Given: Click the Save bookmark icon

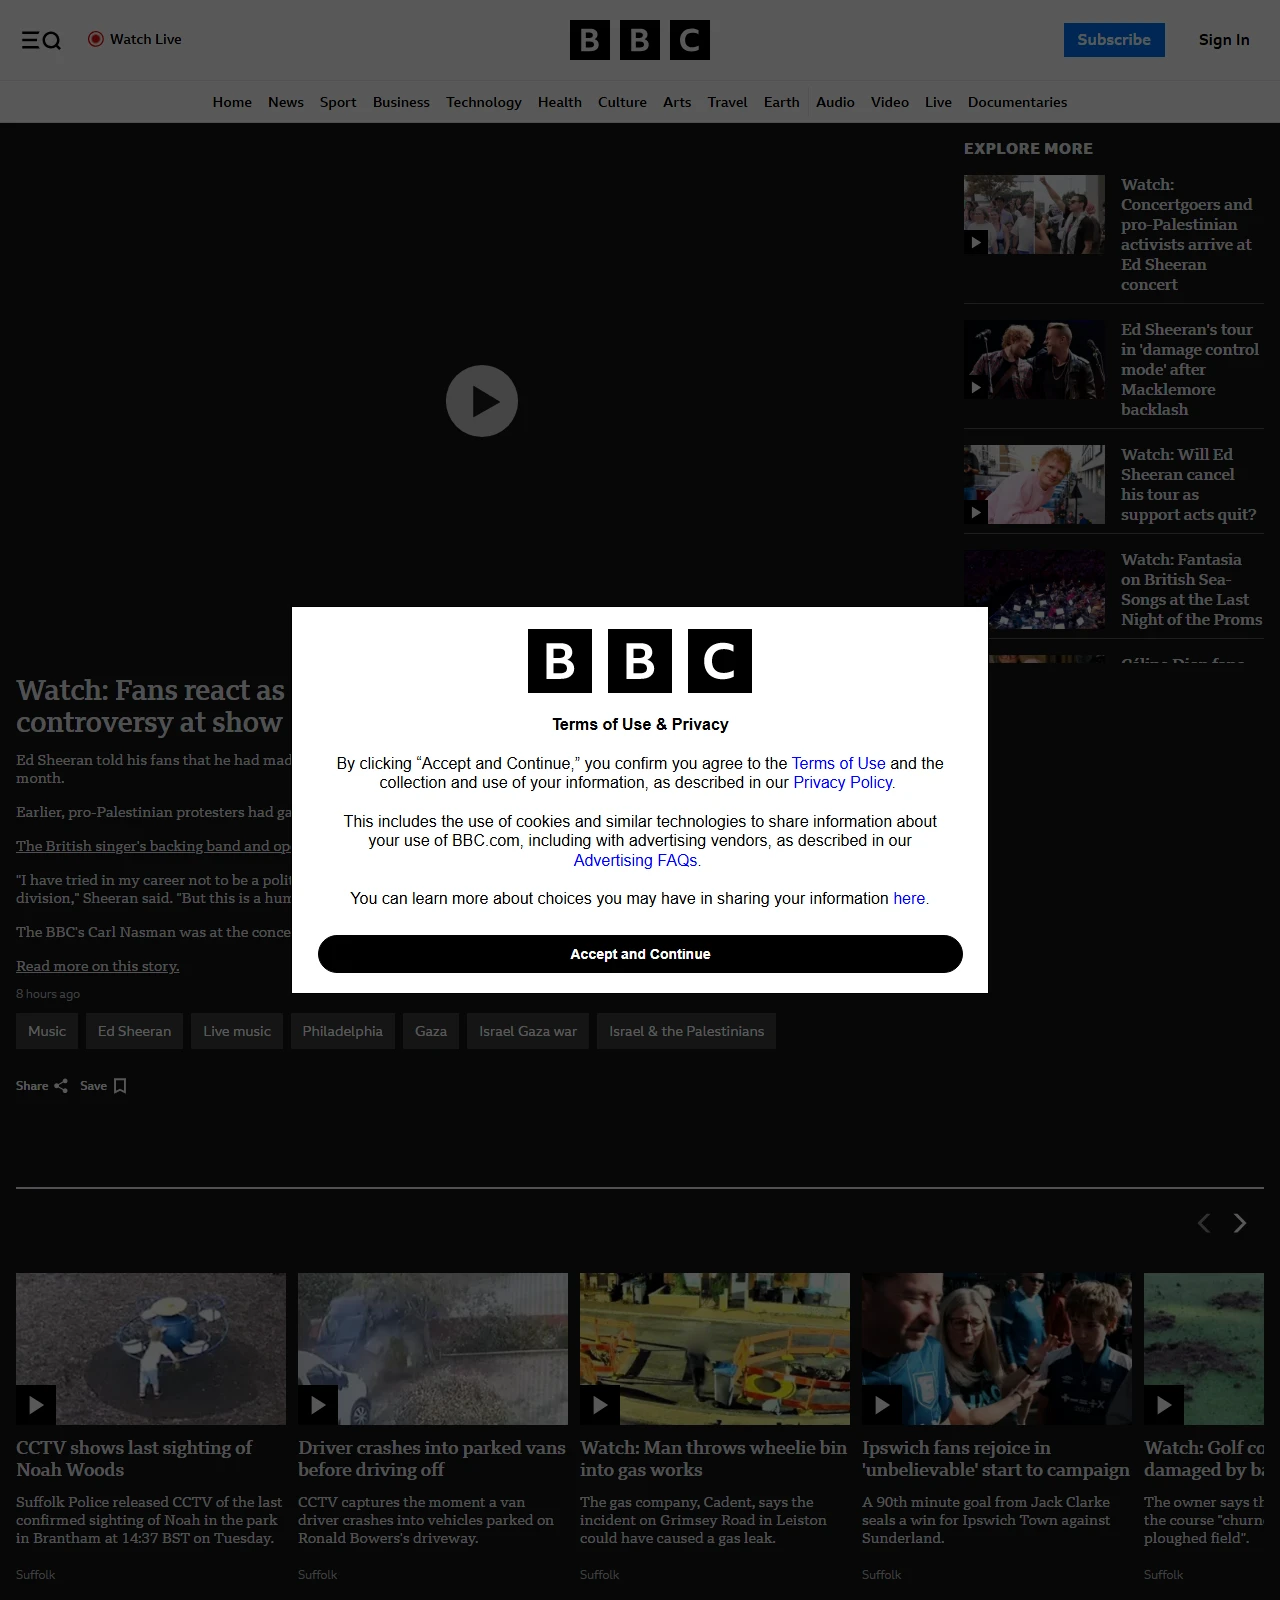Looking at the screenshot, I should pos(120,1086).
